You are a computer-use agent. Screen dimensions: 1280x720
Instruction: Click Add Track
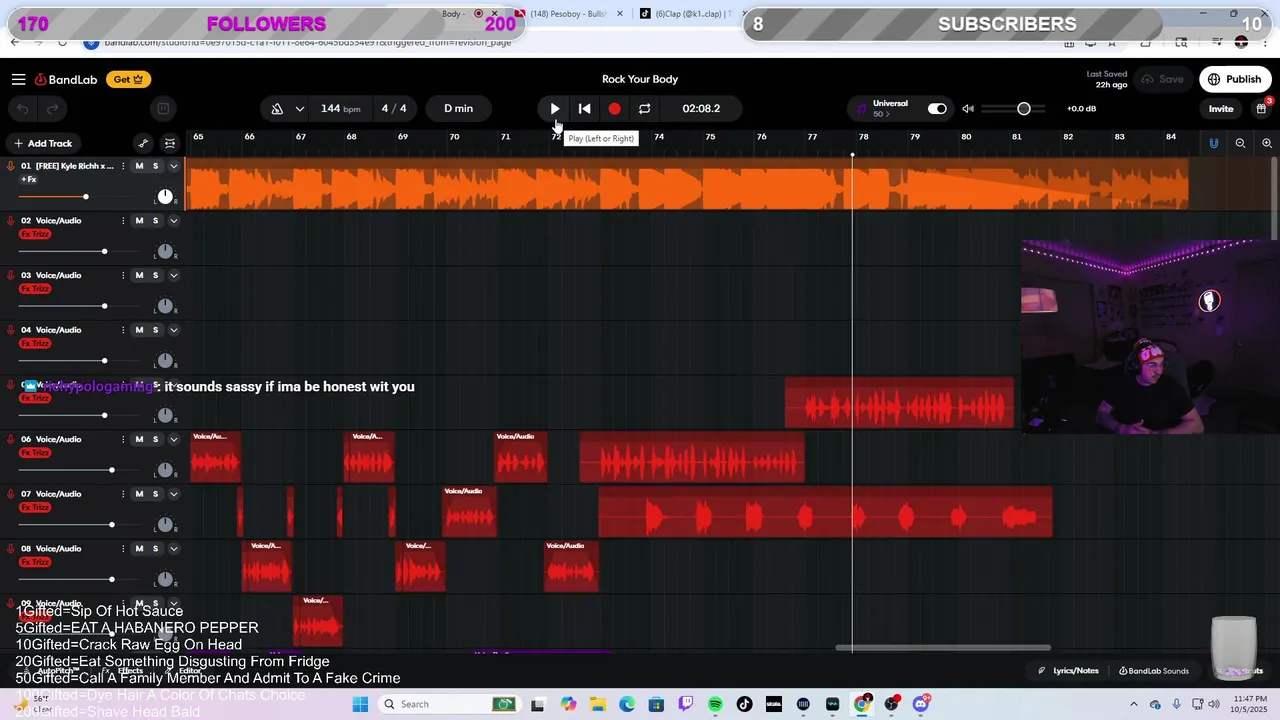43,143
